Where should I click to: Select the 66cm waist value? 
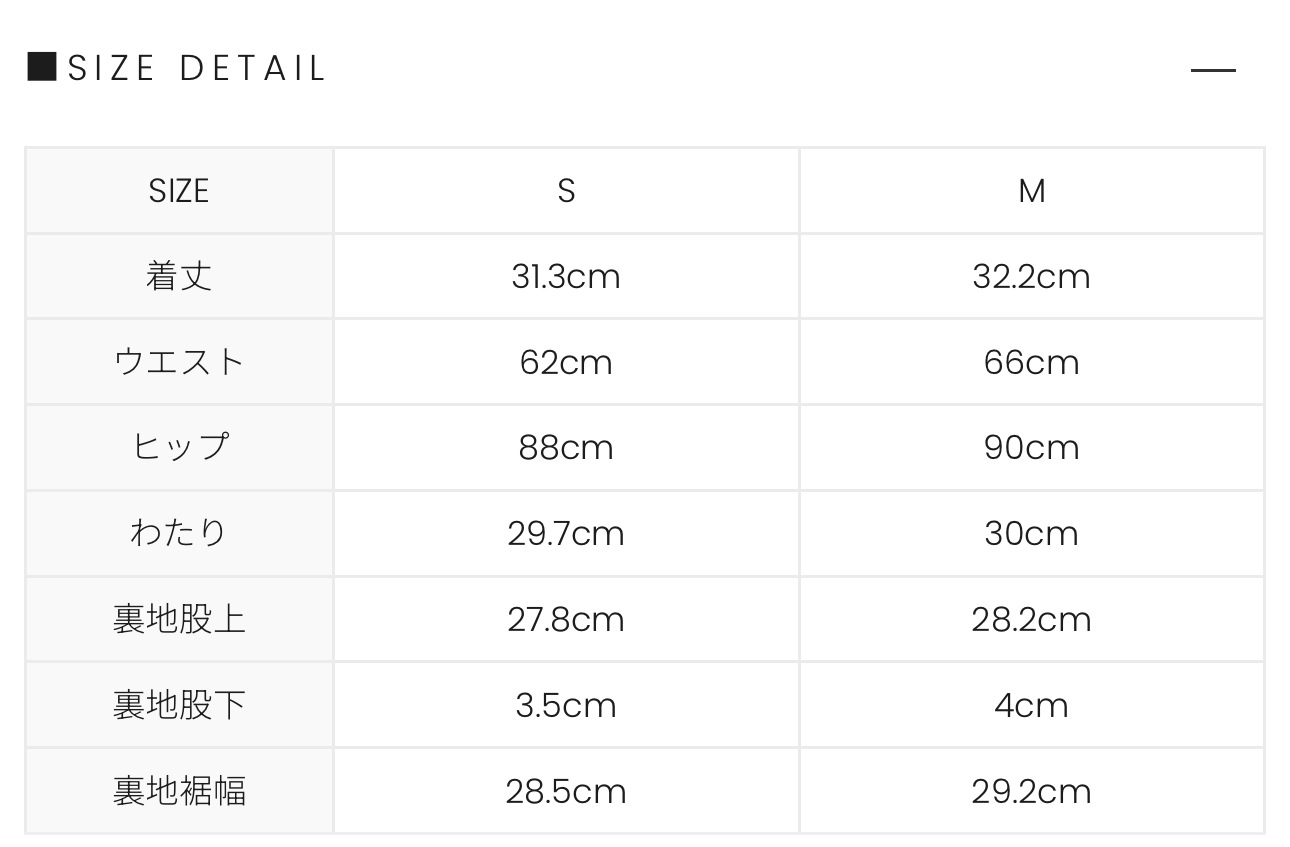pos(1031,362)
